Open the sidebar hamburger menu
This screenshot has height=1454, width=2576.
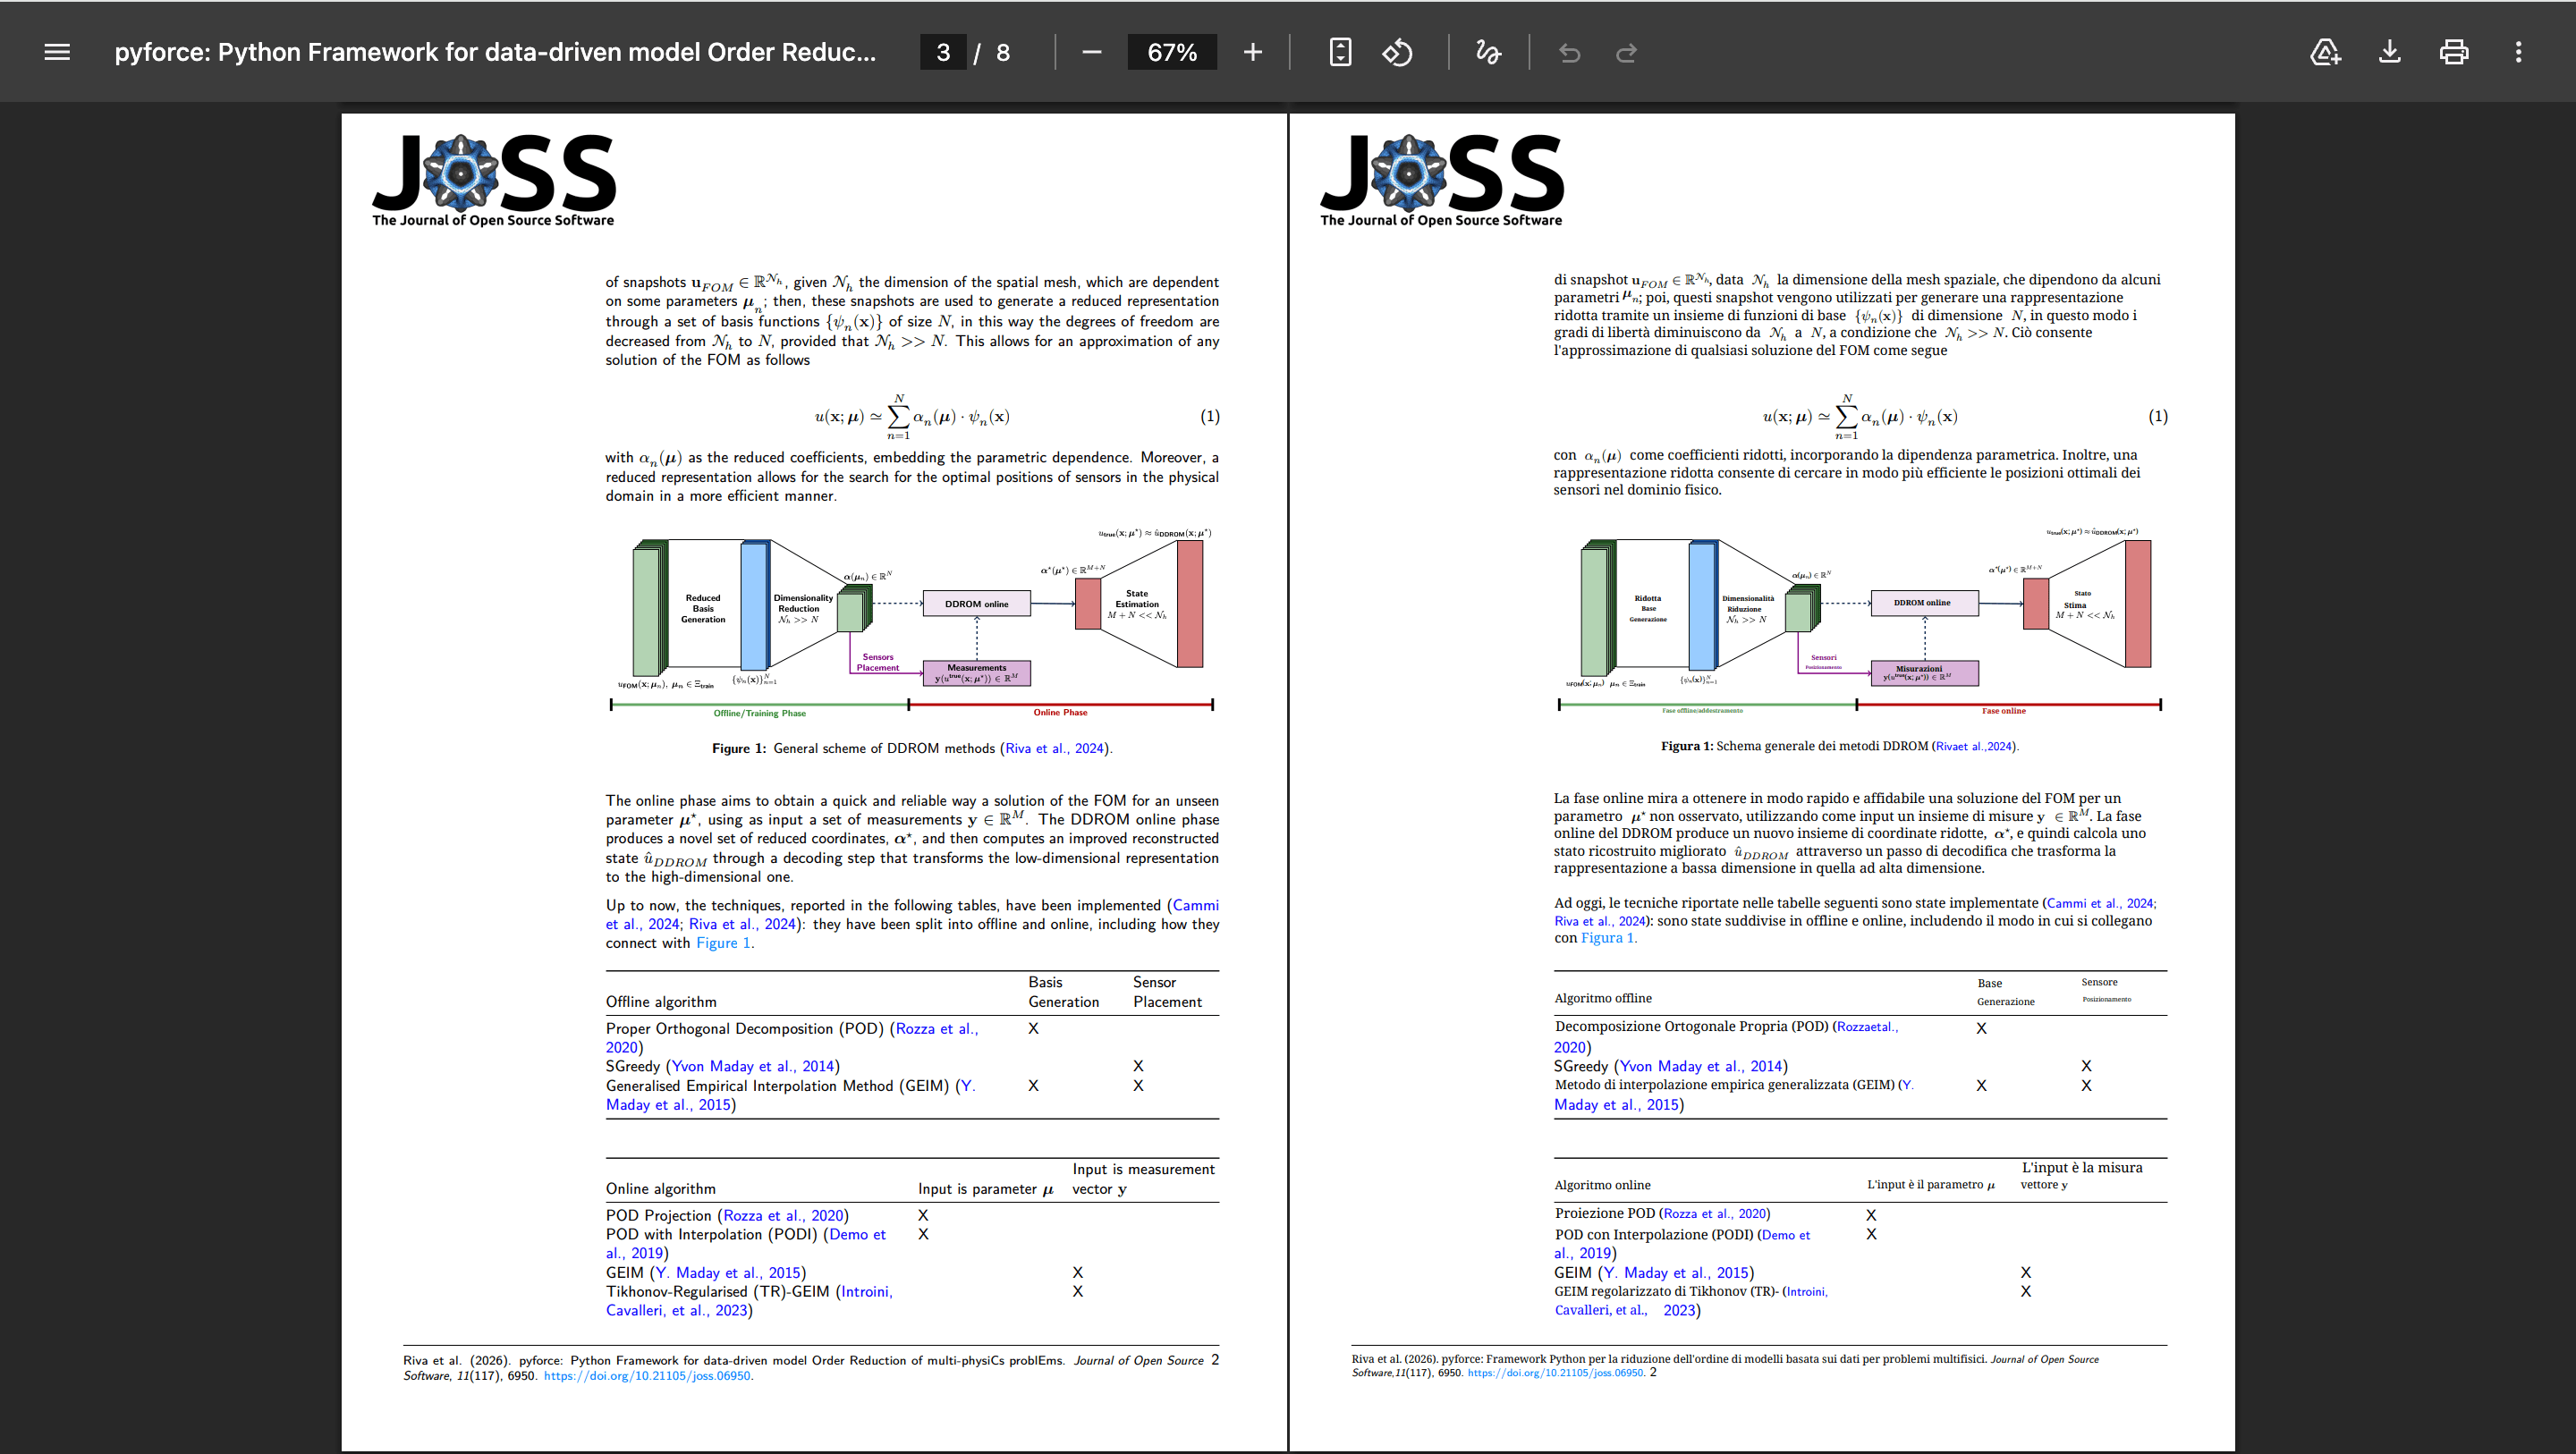[x=57, y=52]
